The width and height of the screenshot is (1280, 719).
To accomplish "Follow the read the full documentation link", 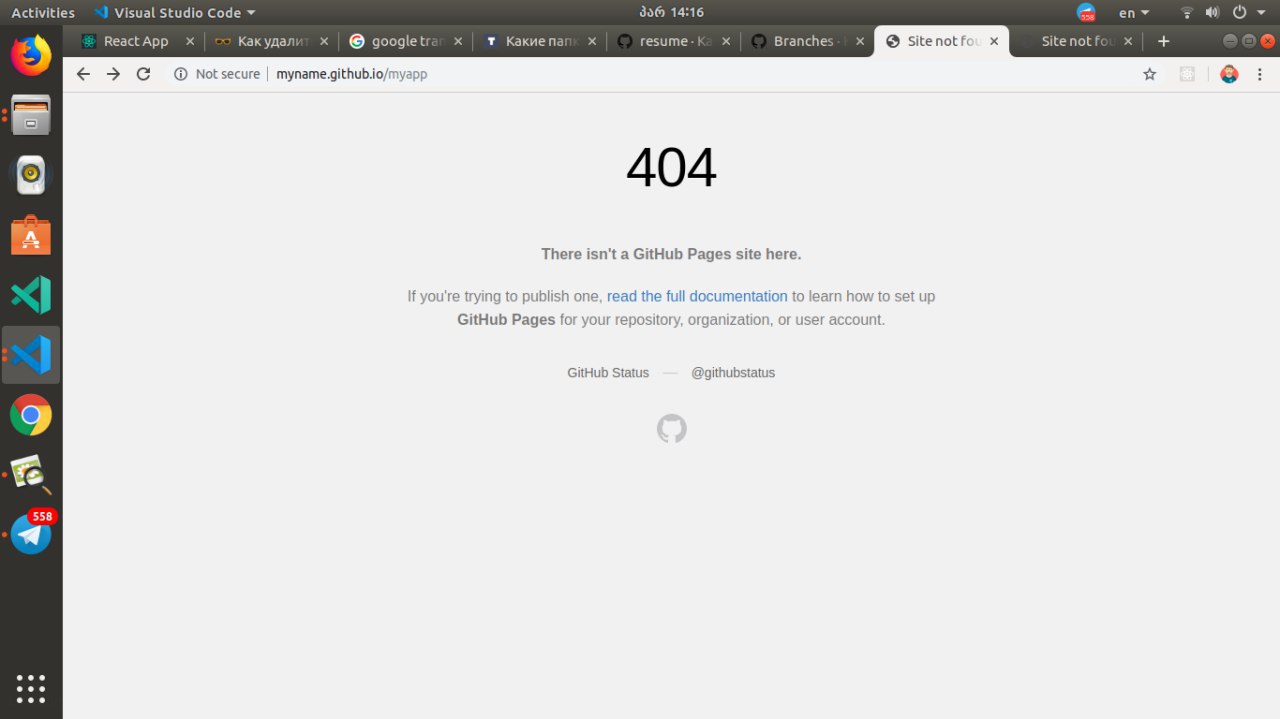I will pyautogui.click(x=697, y=296).
